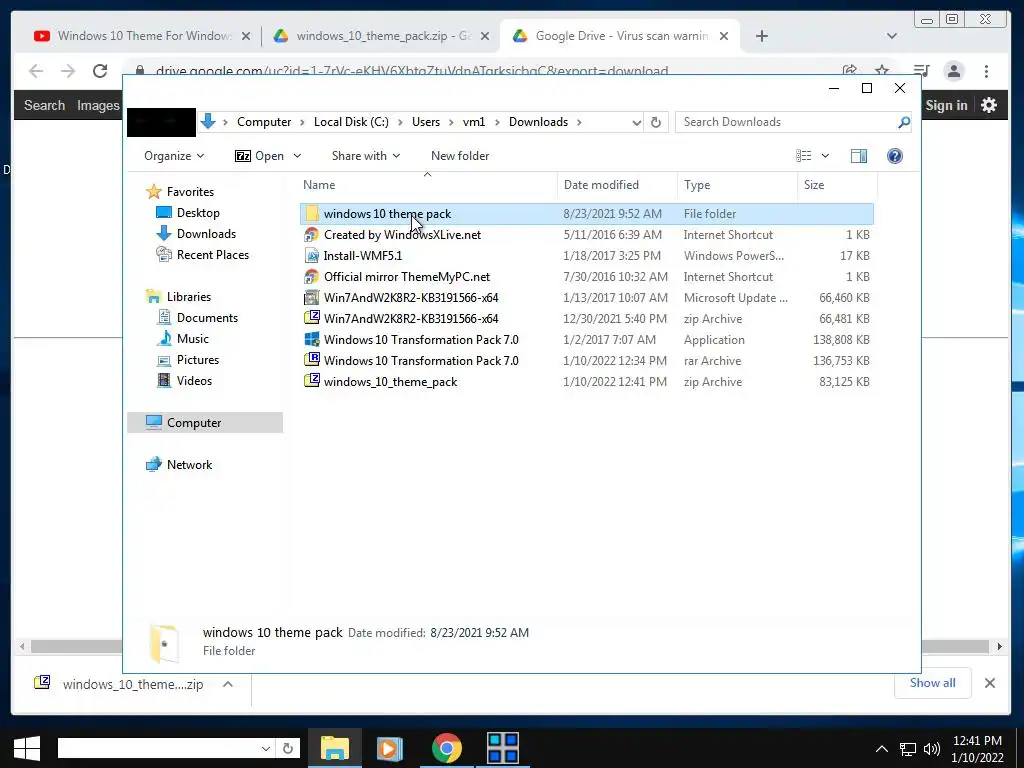Select the Created by WindowsXLive.net shortcut icon
1024x768 pixels.
312,235
